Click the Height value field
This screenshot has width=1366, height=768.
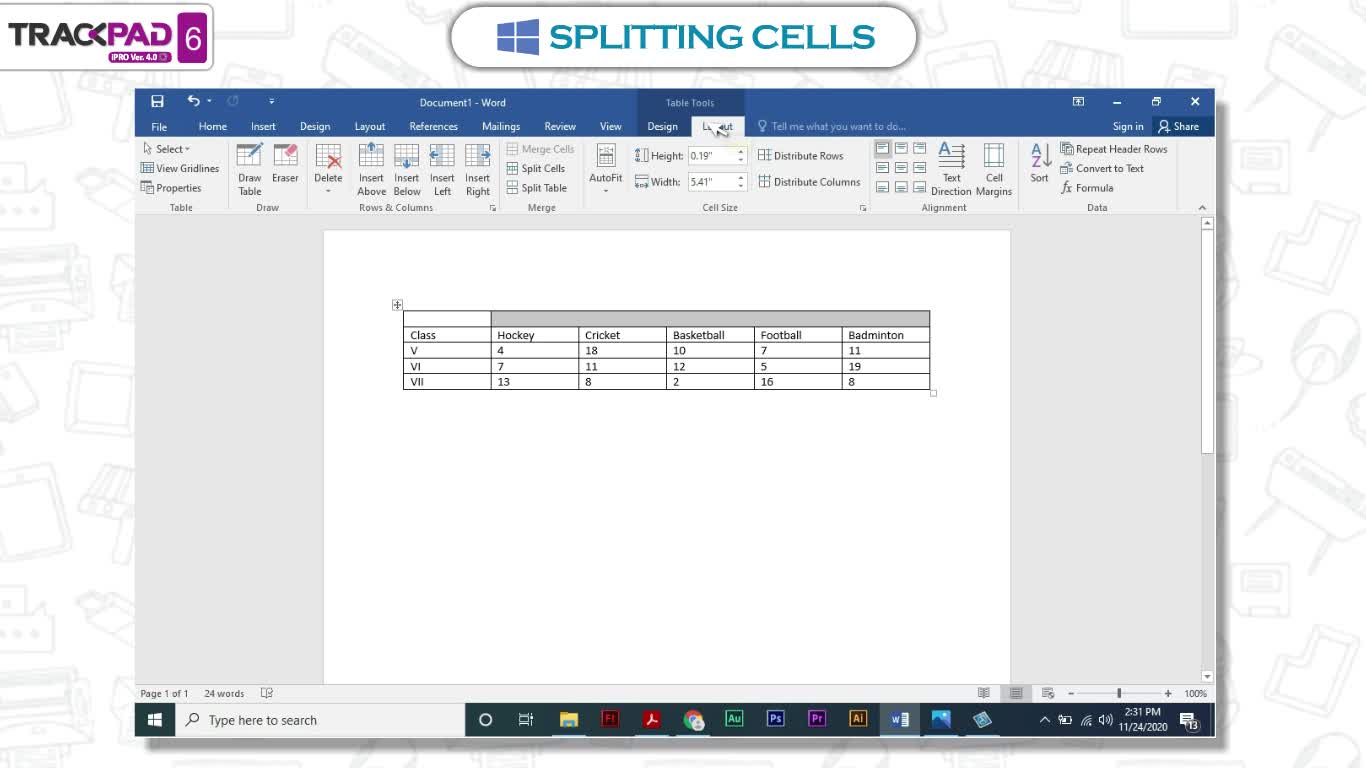713,156
